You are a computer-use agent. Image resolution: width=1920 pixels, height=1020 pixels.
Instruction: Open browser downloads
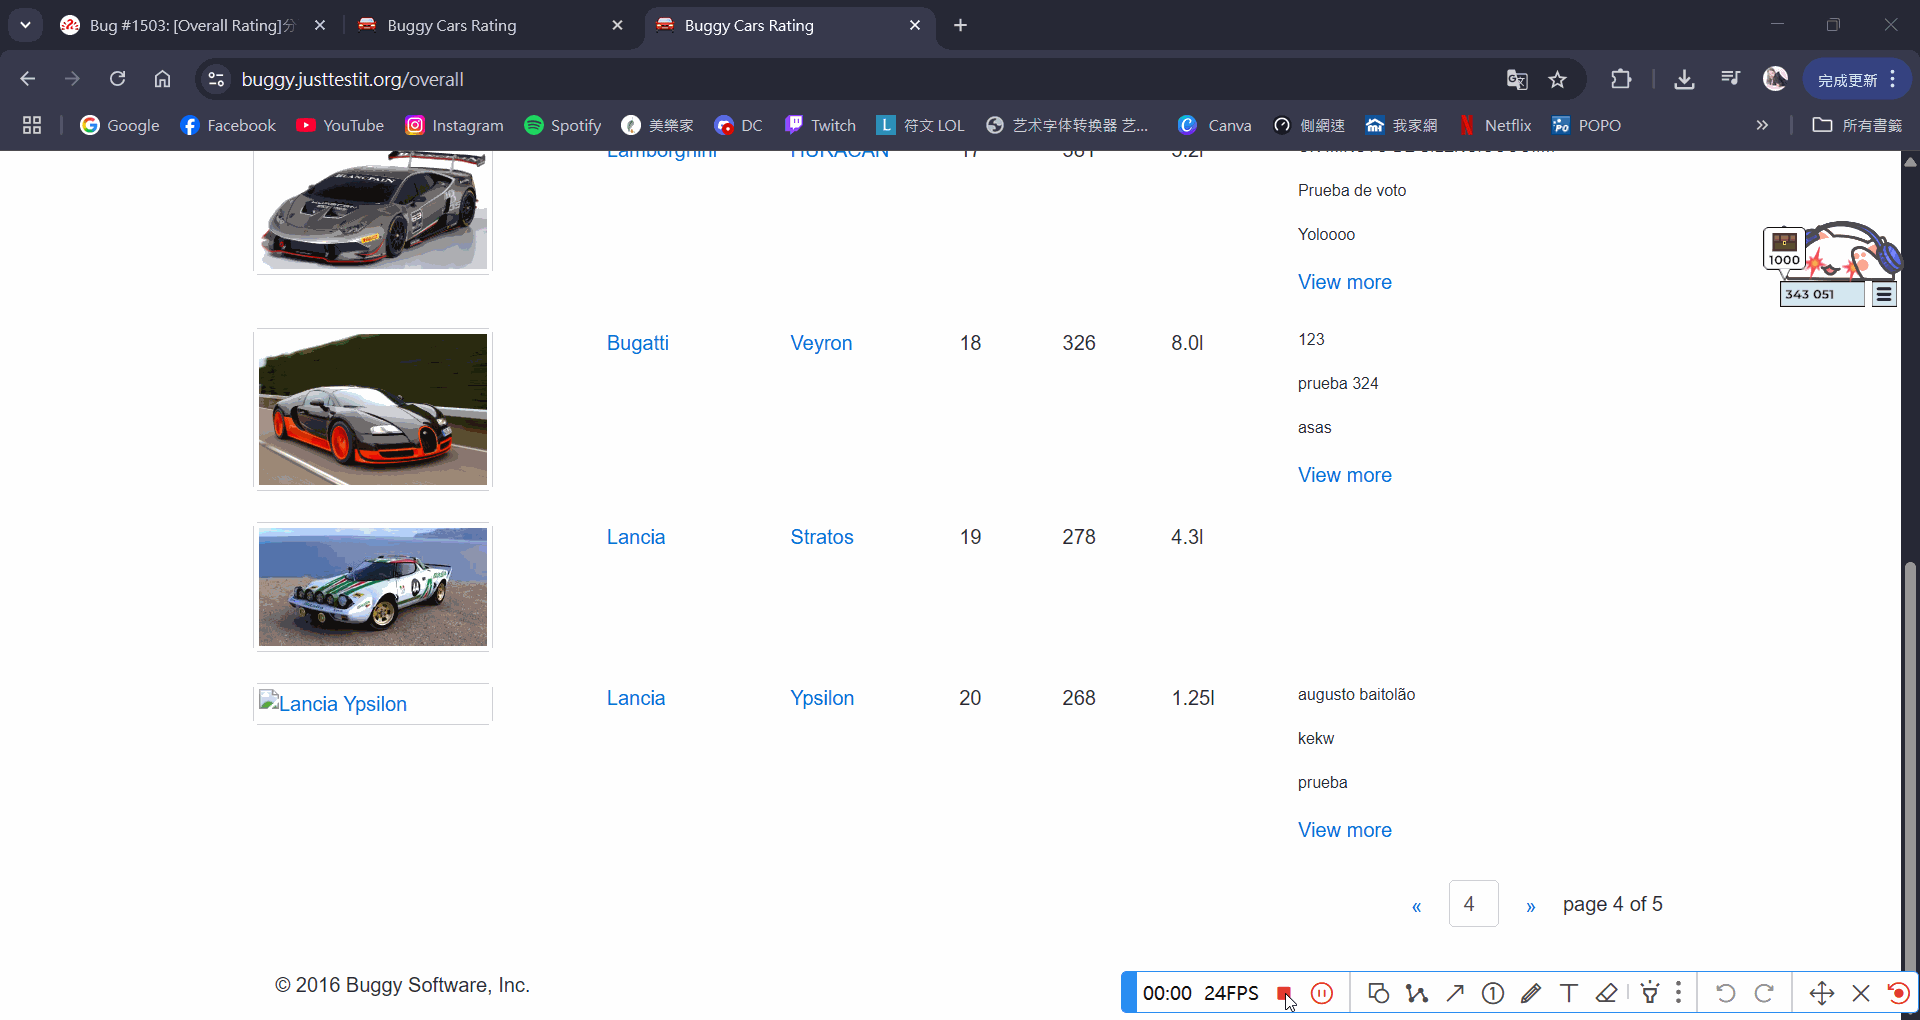click(x=1684, y=79)
